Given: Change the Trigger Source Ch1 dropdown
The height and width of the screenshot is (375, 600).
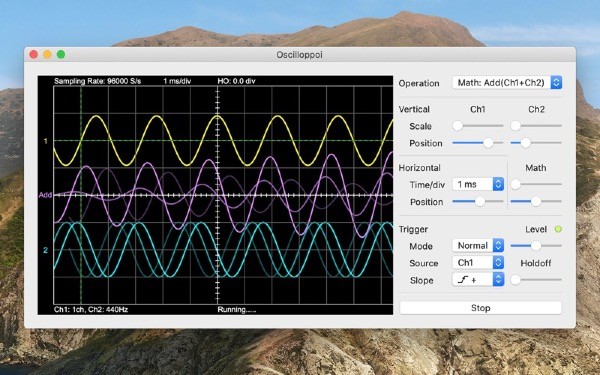Looking at the screenshot, I should pos(478,262).
